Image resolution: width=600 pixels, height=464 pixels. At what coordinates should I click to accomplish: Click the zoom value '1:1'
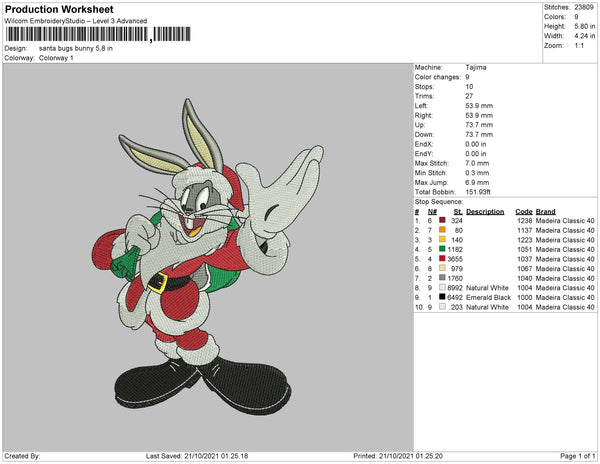click(579, 46)
